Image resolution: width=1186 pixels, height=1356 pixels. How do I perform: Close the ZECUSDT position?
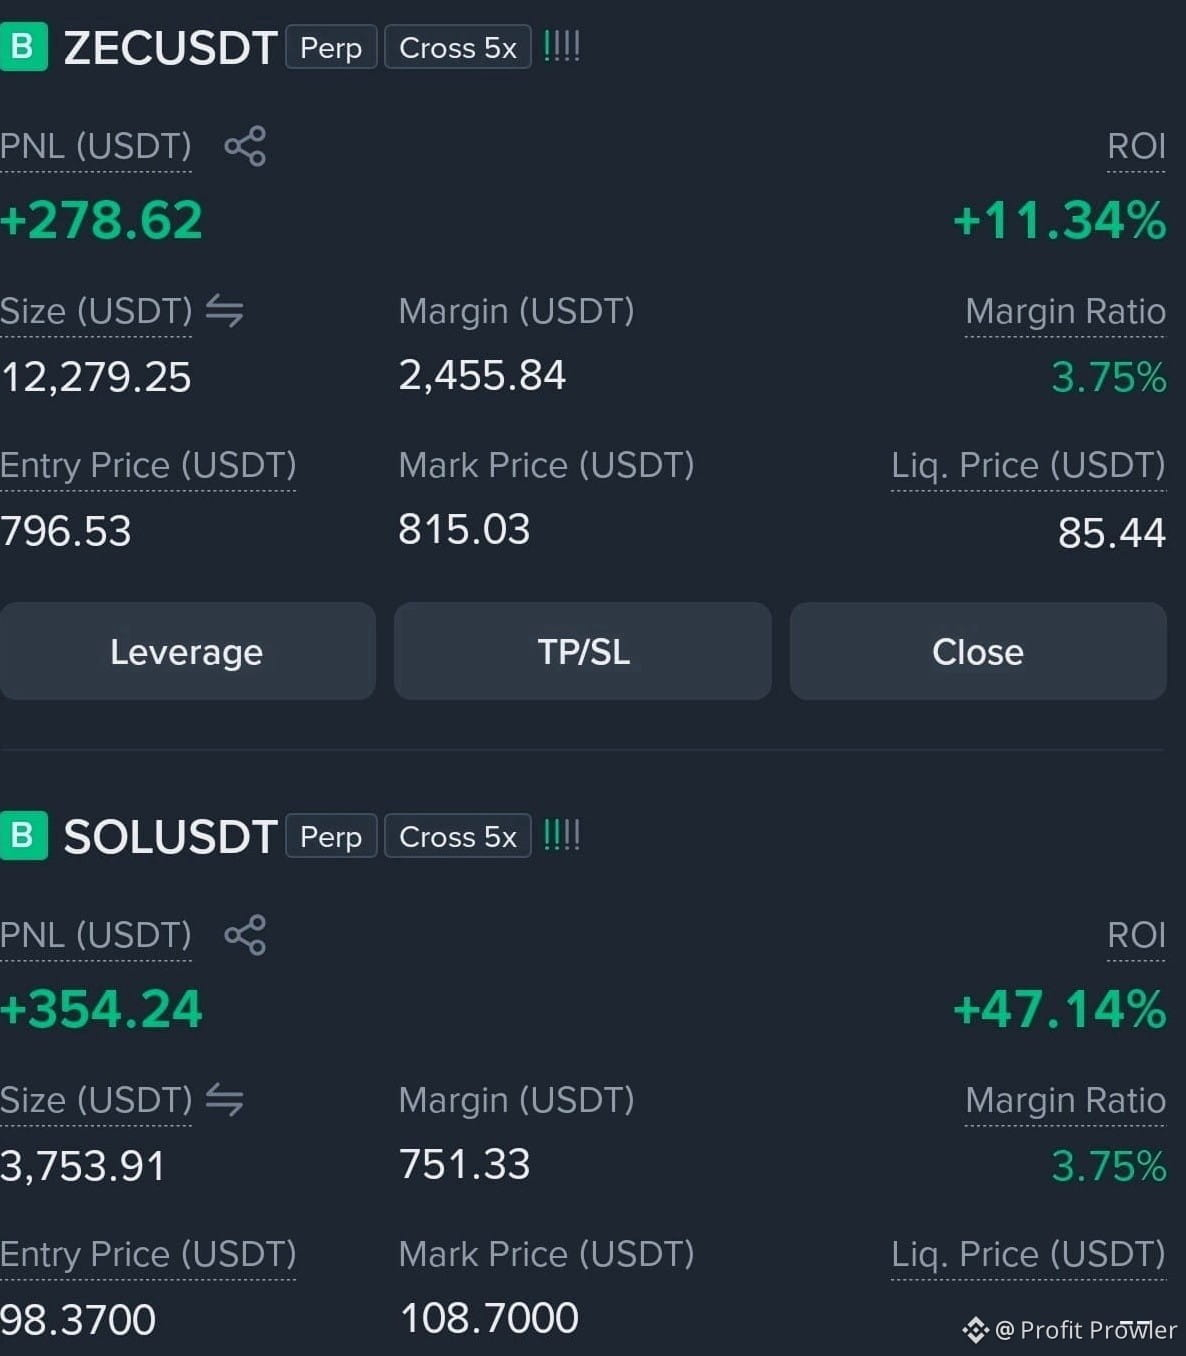coord(978,651)
